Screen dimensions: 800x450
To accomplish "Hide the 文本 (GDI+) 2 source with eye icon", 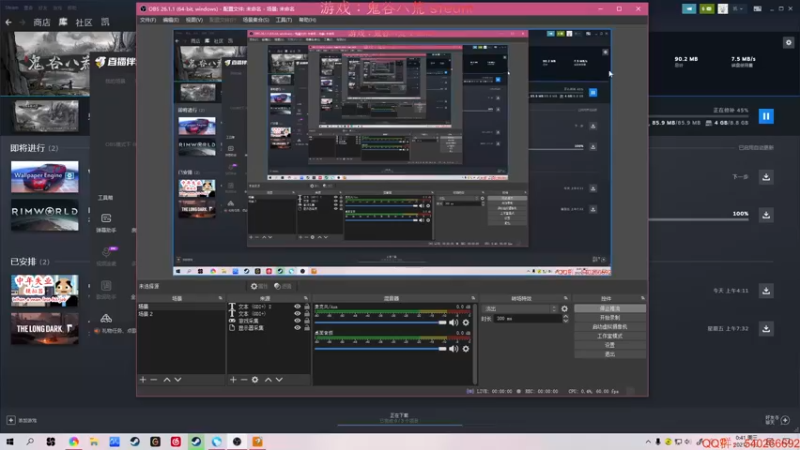I will pyautogui.click(x=297, y=307).
